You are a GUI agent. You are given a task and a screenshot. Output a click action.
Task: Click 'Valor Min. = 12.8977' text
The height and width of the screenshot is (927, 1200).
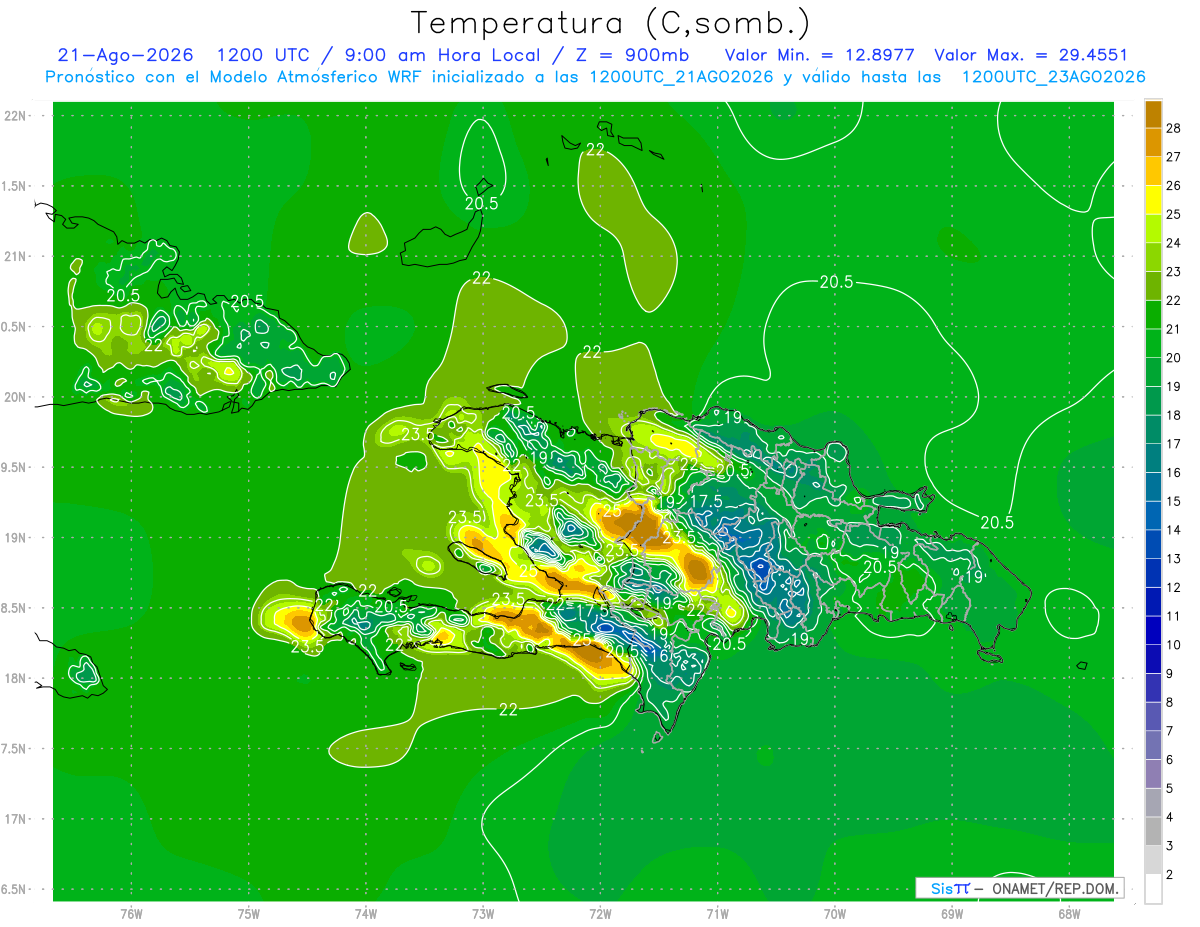(x=819, y=55)
